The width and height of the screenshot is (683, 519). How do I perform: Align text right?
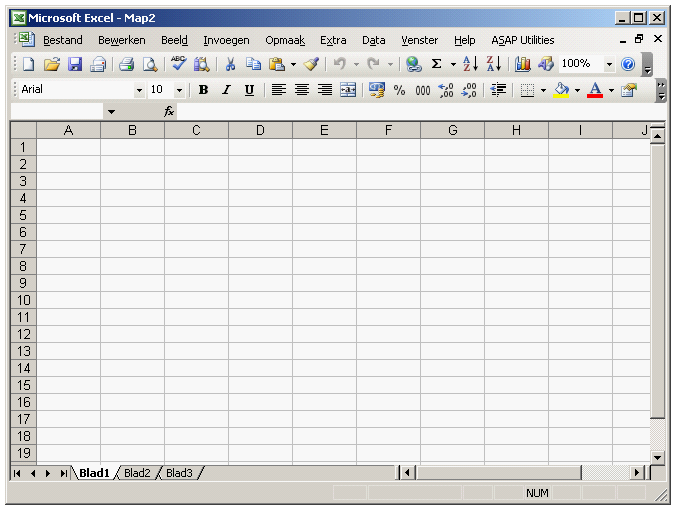325,90
